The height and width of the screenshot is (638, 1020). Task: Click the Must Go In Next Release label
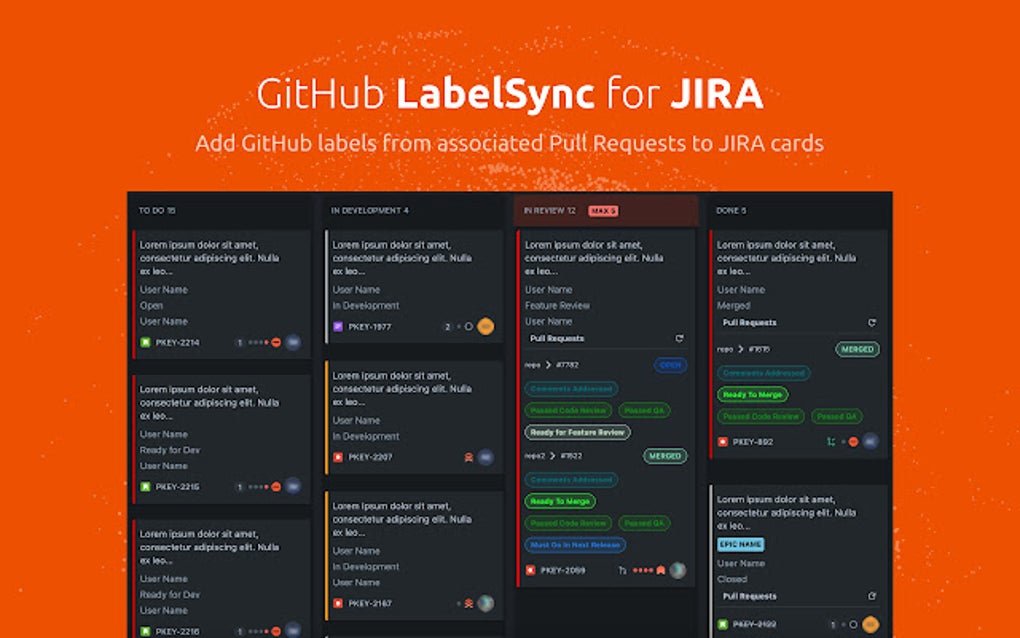[575, 545]
